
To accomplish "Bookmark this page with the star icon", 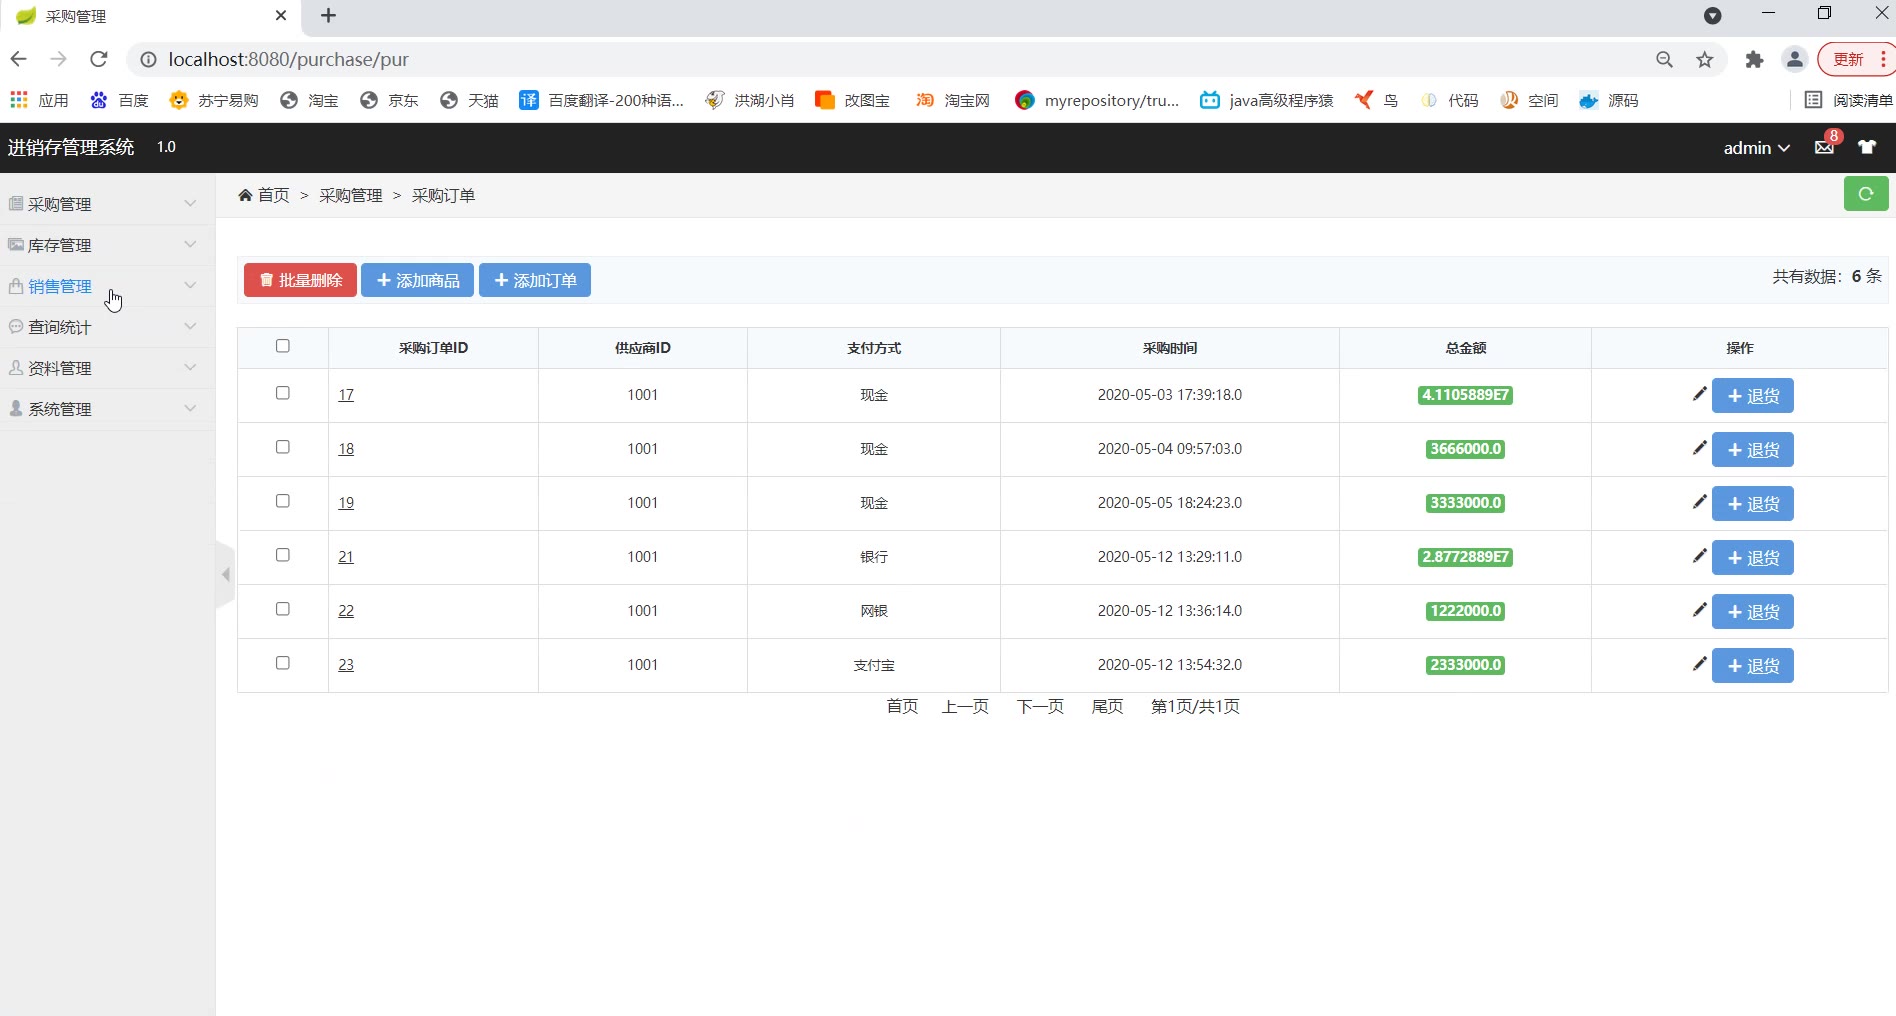I will (1705, 60).
